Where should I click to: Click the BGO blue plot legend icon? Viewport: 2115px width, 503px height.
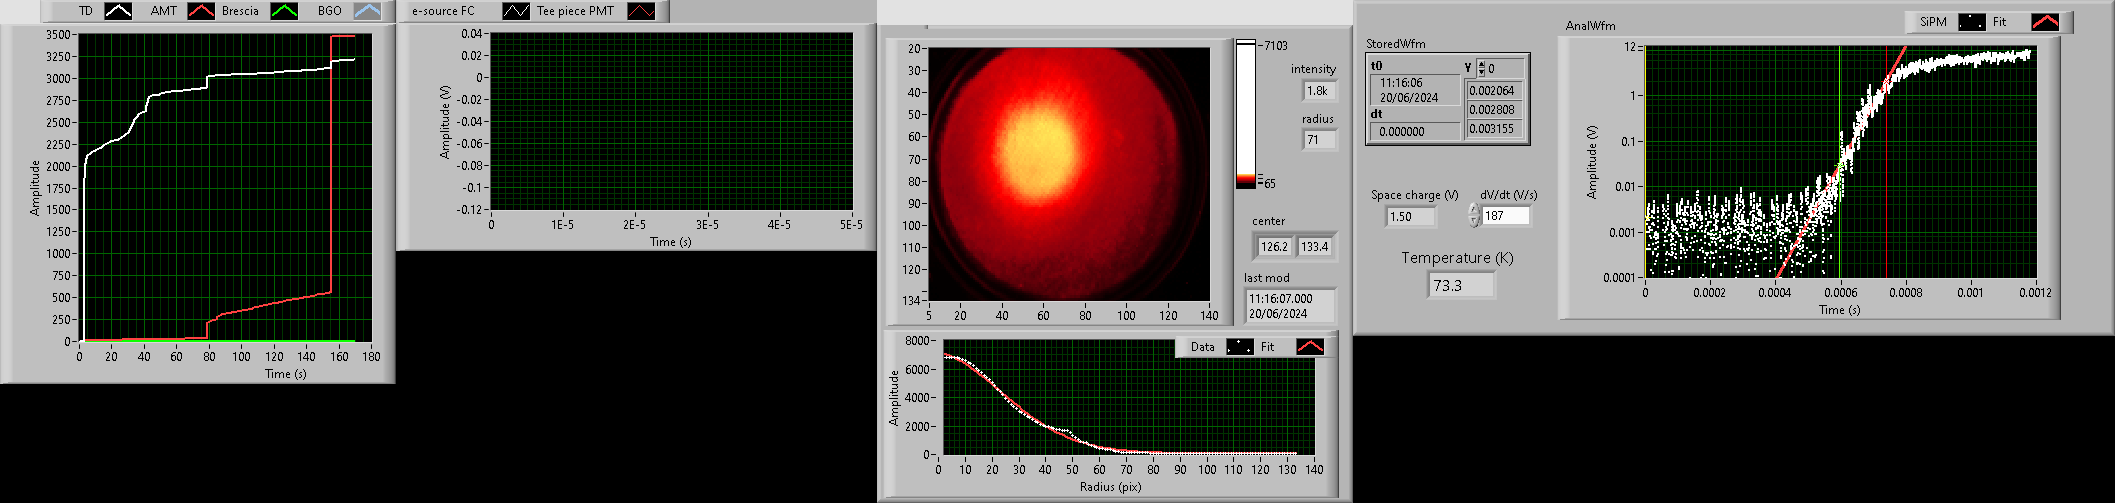tap(367, 11)
